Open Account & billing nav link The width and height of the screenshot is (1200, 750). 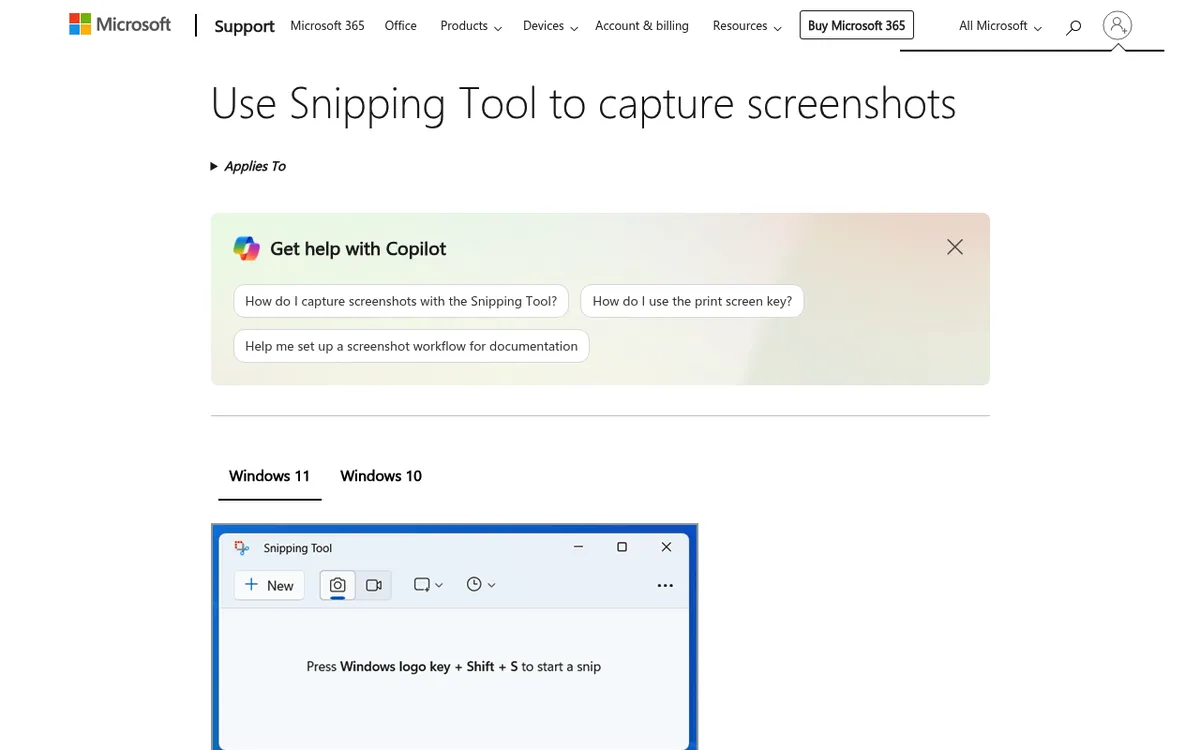coord(642,26)
